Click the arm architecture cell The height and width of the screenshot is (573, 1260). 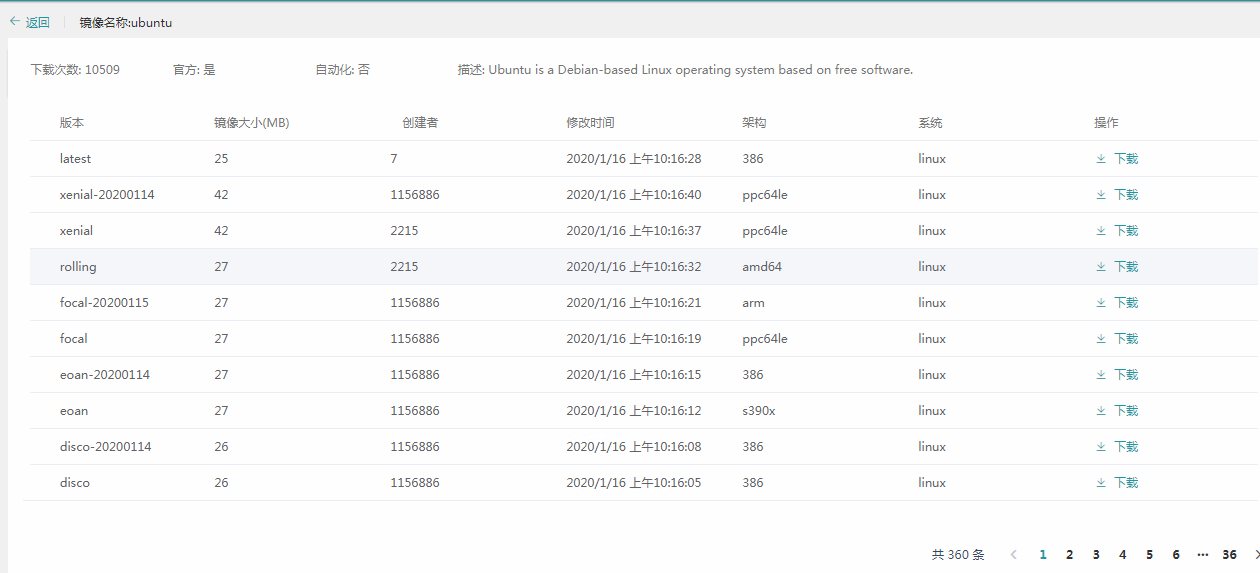coord(753,302)
